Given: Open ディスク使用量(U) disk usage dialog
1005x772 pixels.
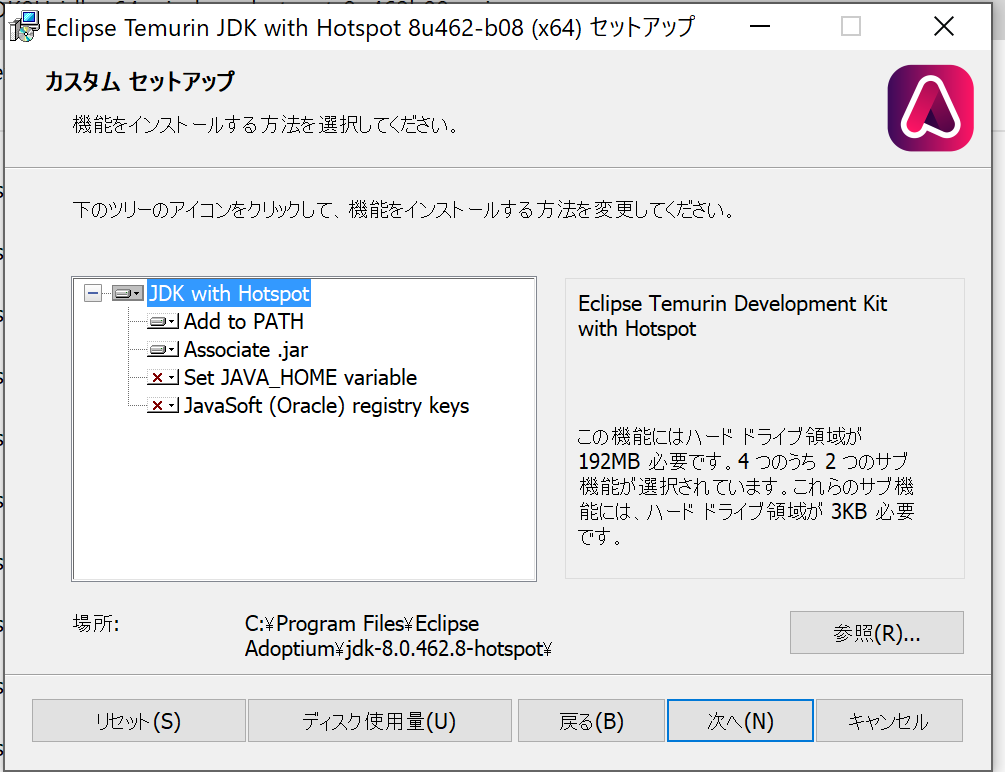Looking at the screenshot, I should click(x=379, y=721).
